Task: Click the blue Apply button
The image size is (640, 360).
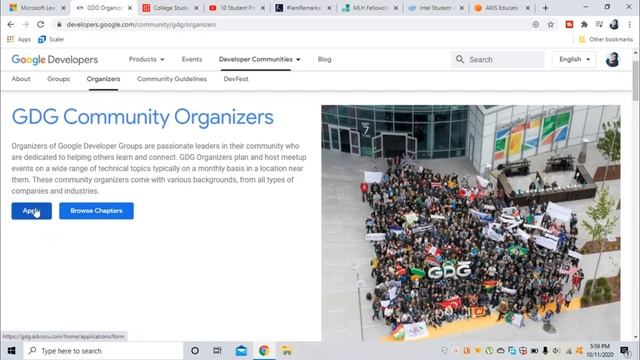Action: coord(31,211)
